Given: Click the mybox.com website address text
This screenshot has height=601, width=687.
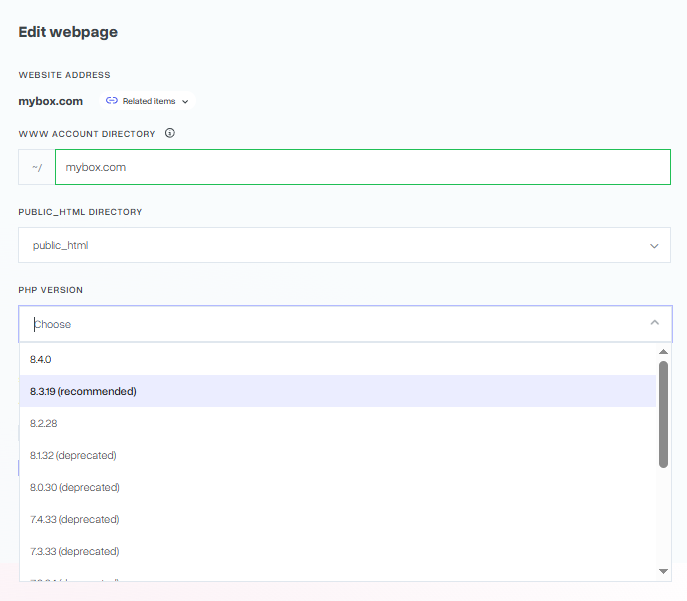Looking at the screenshot, I should coord(50,101).
